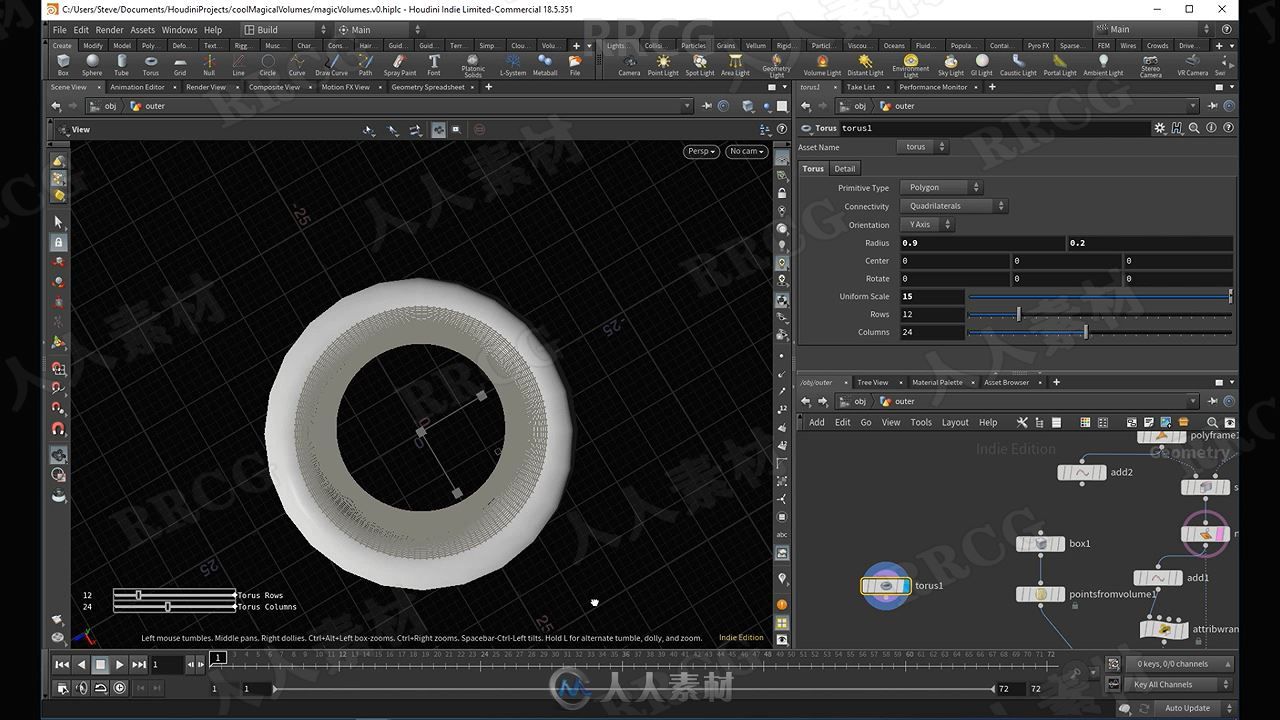The height and width of the screenshot is (720, 1280).
Task: Select the Font shelf tool
Action: pos(434,65)
